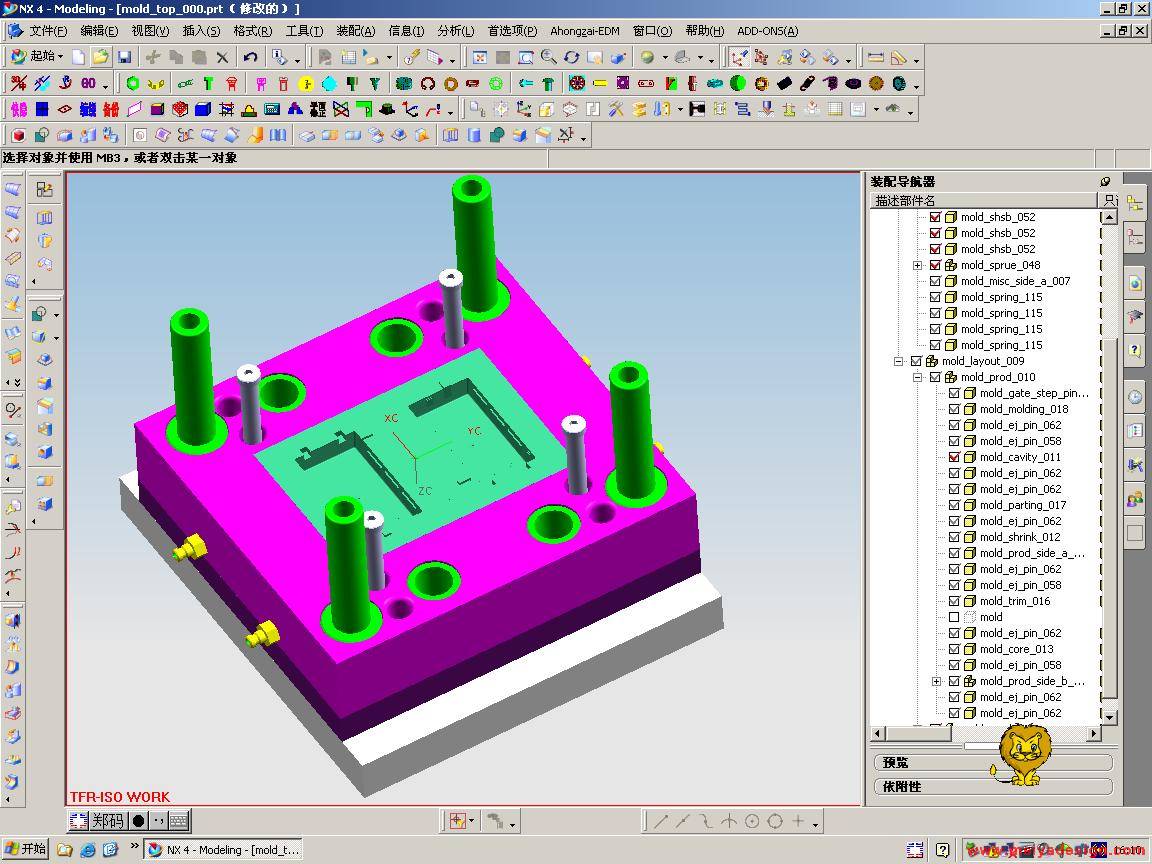Open the History clock icon in sidebar
The image size is (1152, 864).
pos(1135,397)
